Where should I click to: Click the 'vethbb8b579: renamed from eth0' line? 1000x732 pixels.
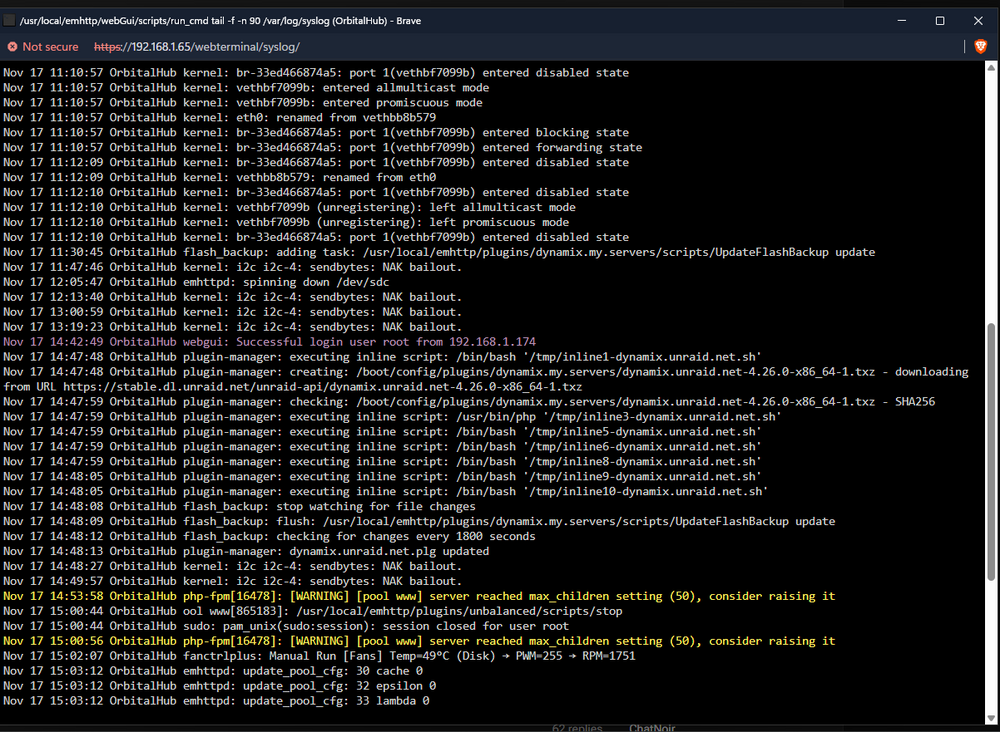tap(220, 177)
